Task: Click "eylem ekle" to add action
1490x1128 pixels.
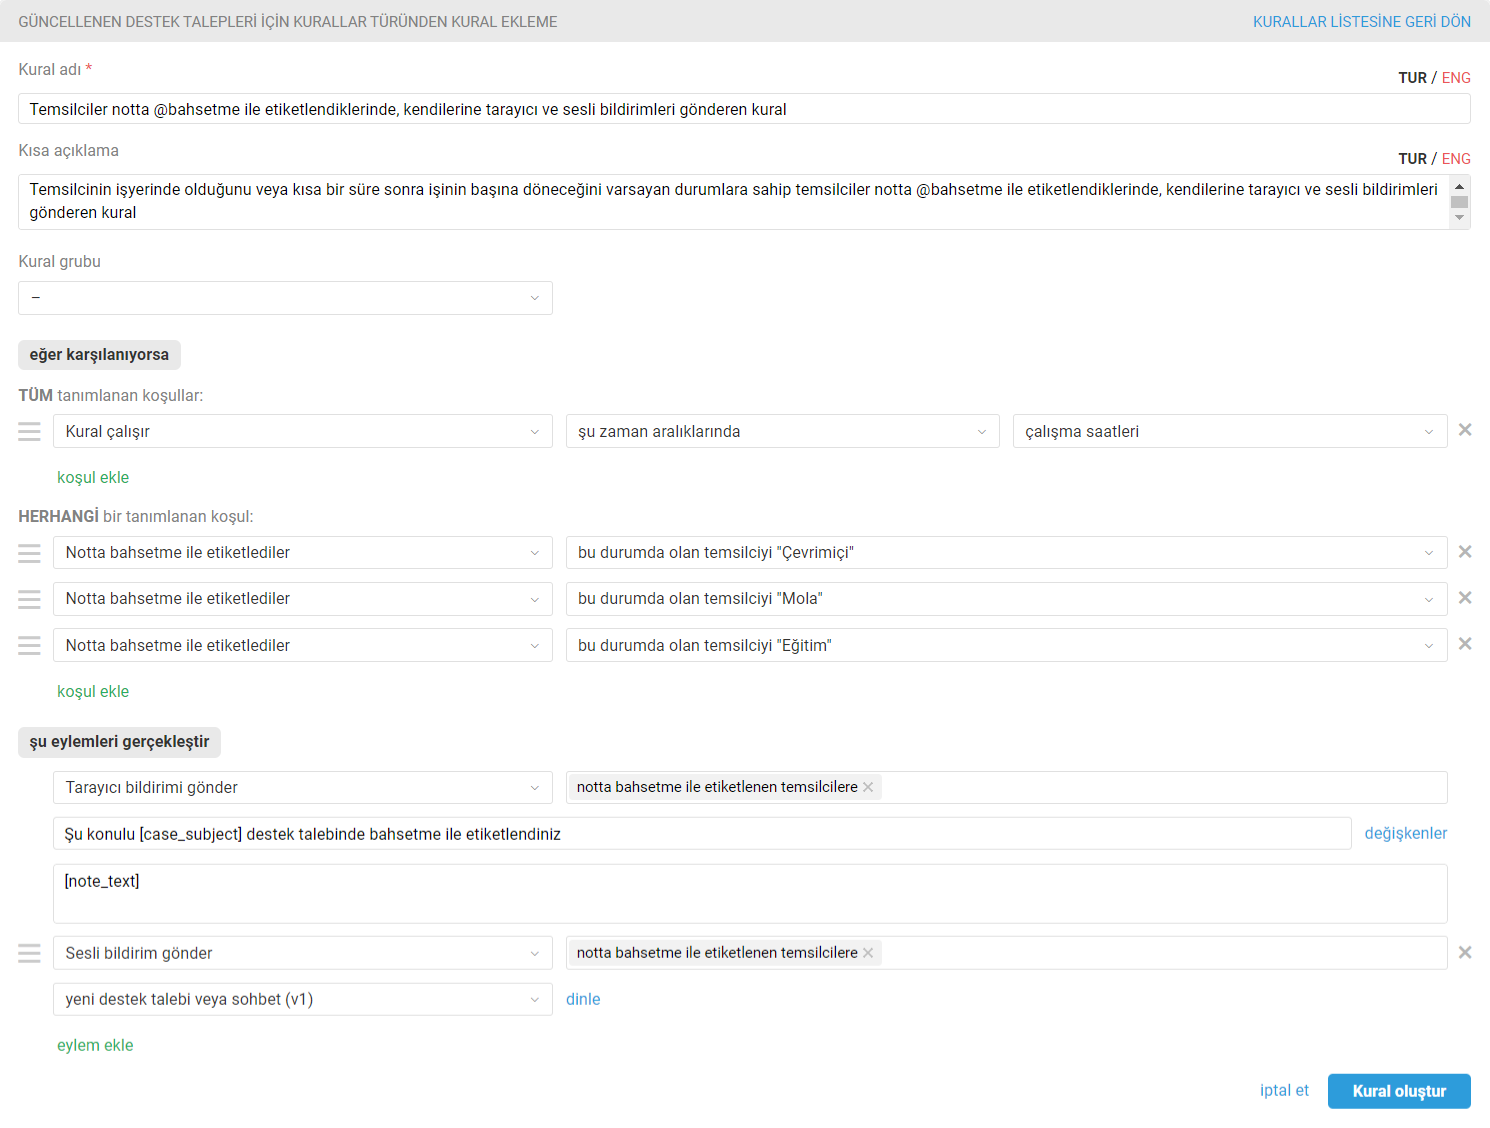Action: click(x=95, y=1045)
